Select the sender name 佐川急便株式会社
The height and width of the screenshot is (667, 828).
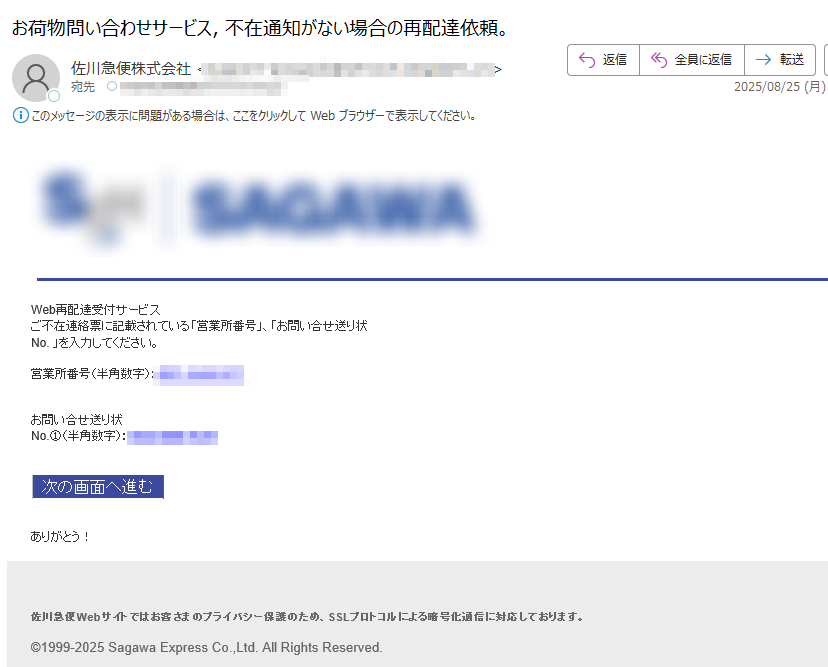(x=130, y=69)
